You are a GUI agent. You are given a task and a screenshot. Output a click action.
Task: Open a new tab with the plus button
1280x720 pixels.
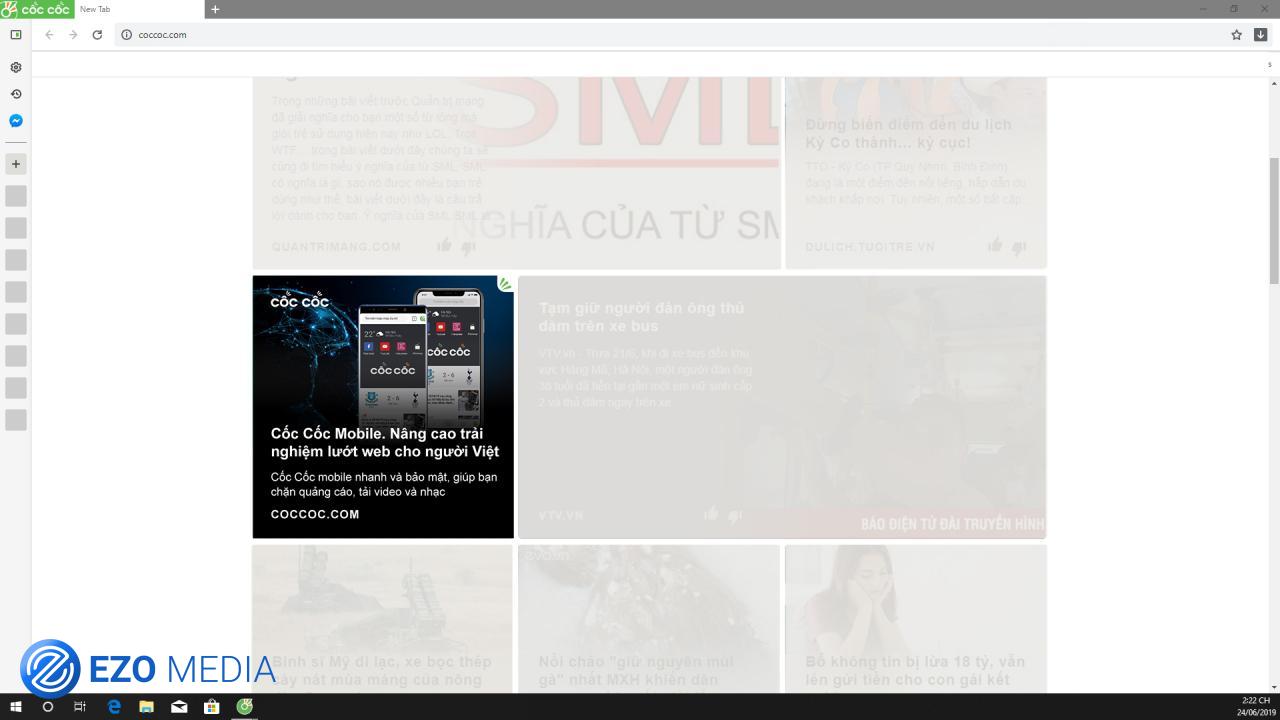[x=215, y=9]
